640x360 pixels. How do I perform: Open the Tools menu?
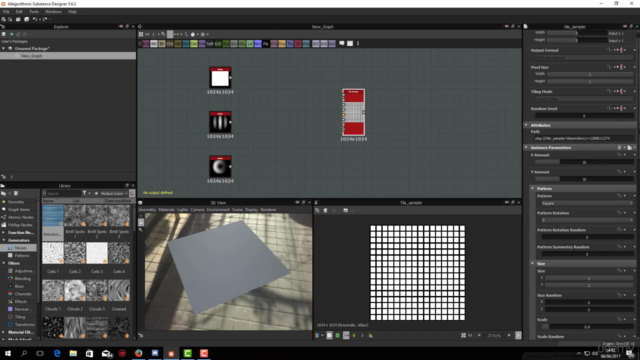pyautogui.click(x=34, y=12)
